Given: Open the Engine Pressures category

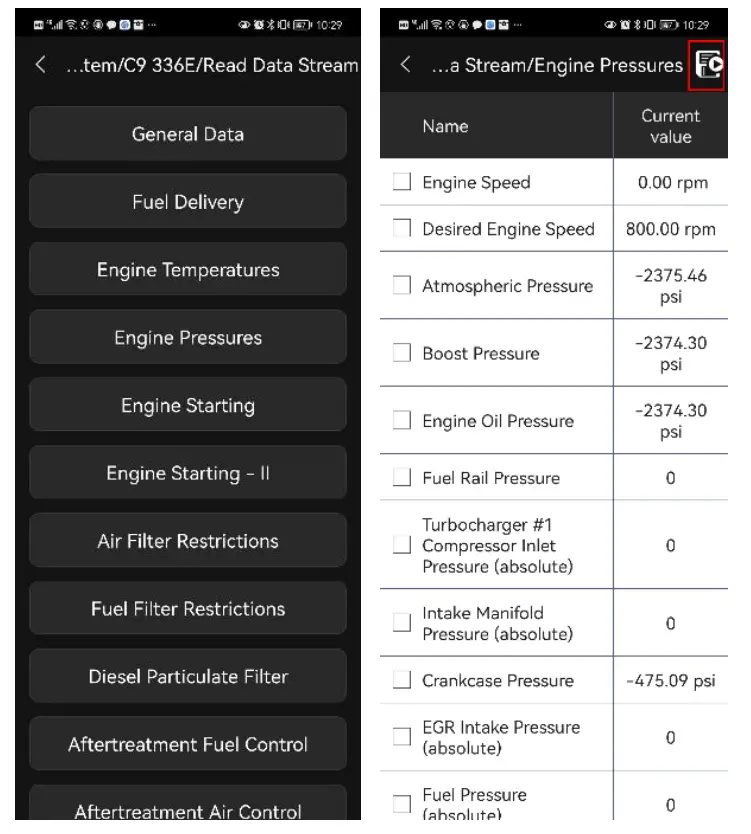Looking at the screenshot, I should click(188, 338).
